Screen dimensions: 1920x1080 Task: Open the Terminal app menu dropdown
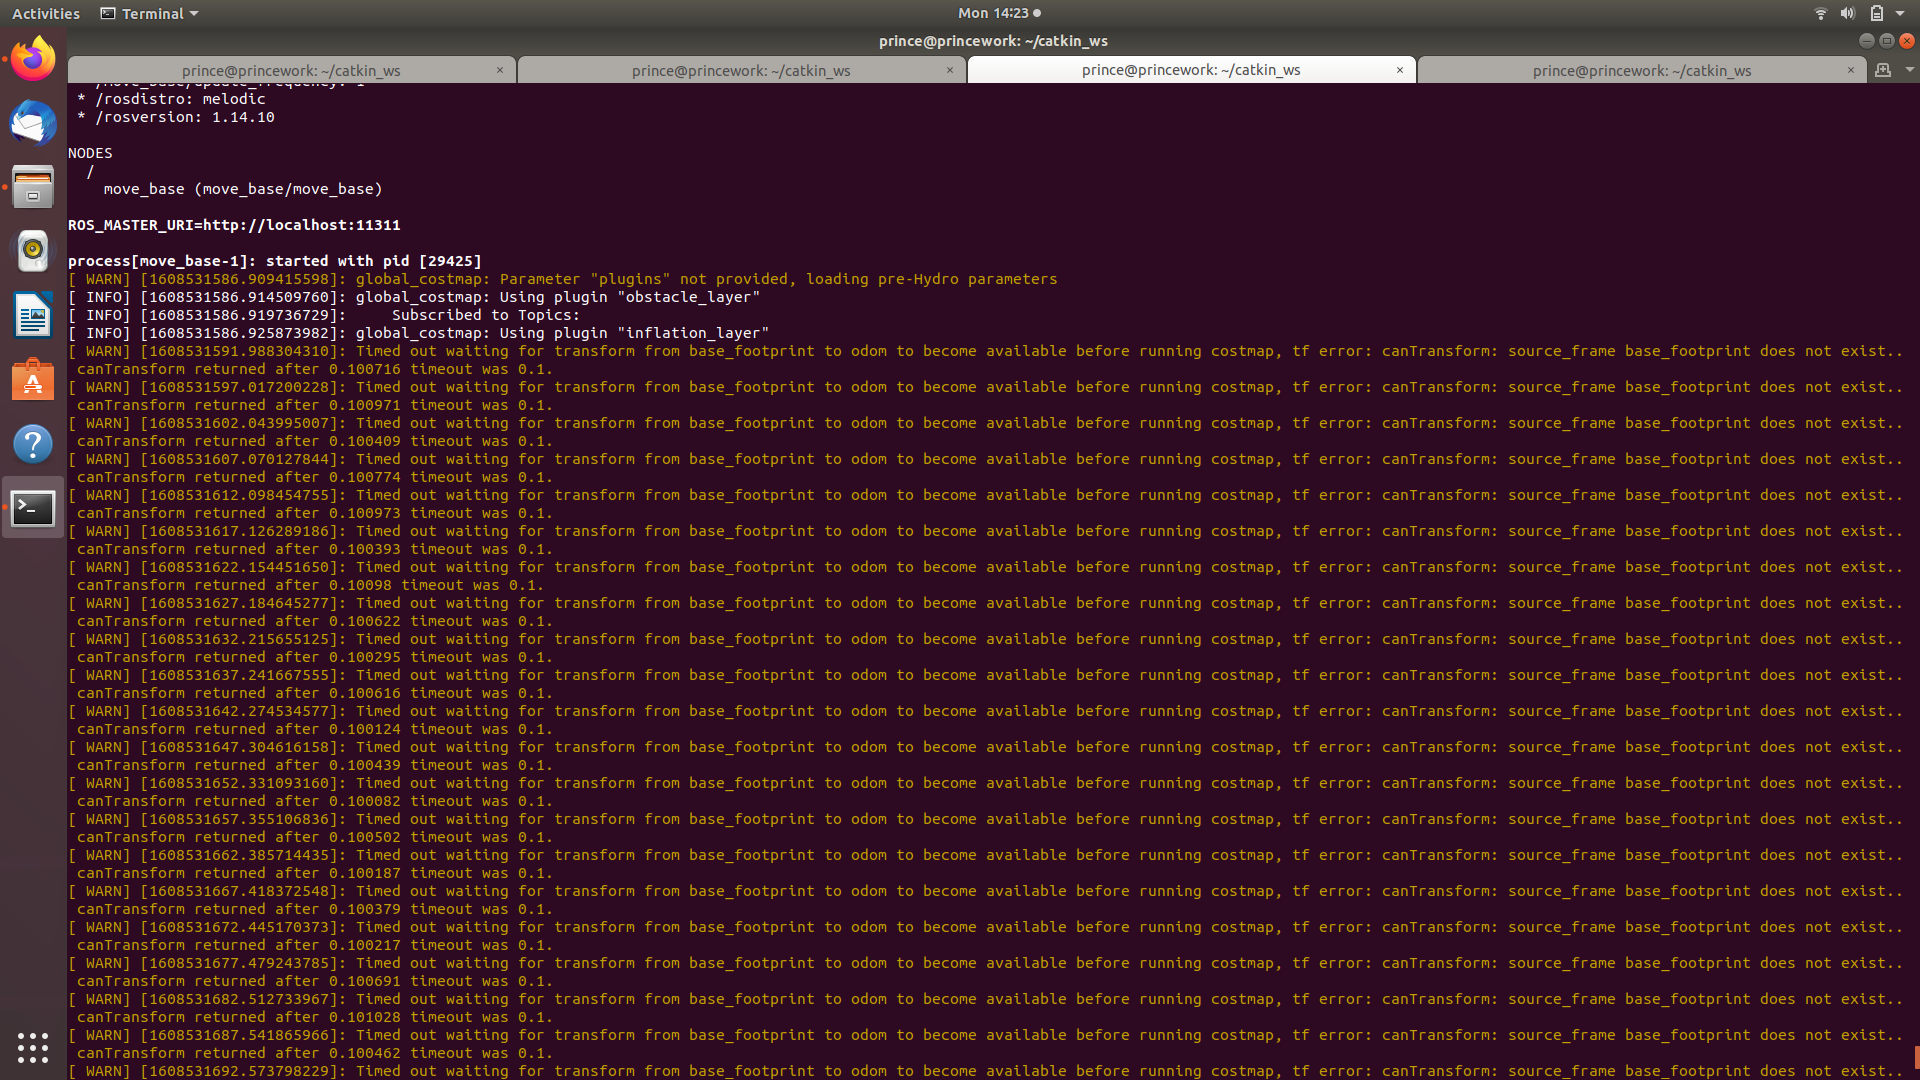pyautogui.click(x=150, y=13)
